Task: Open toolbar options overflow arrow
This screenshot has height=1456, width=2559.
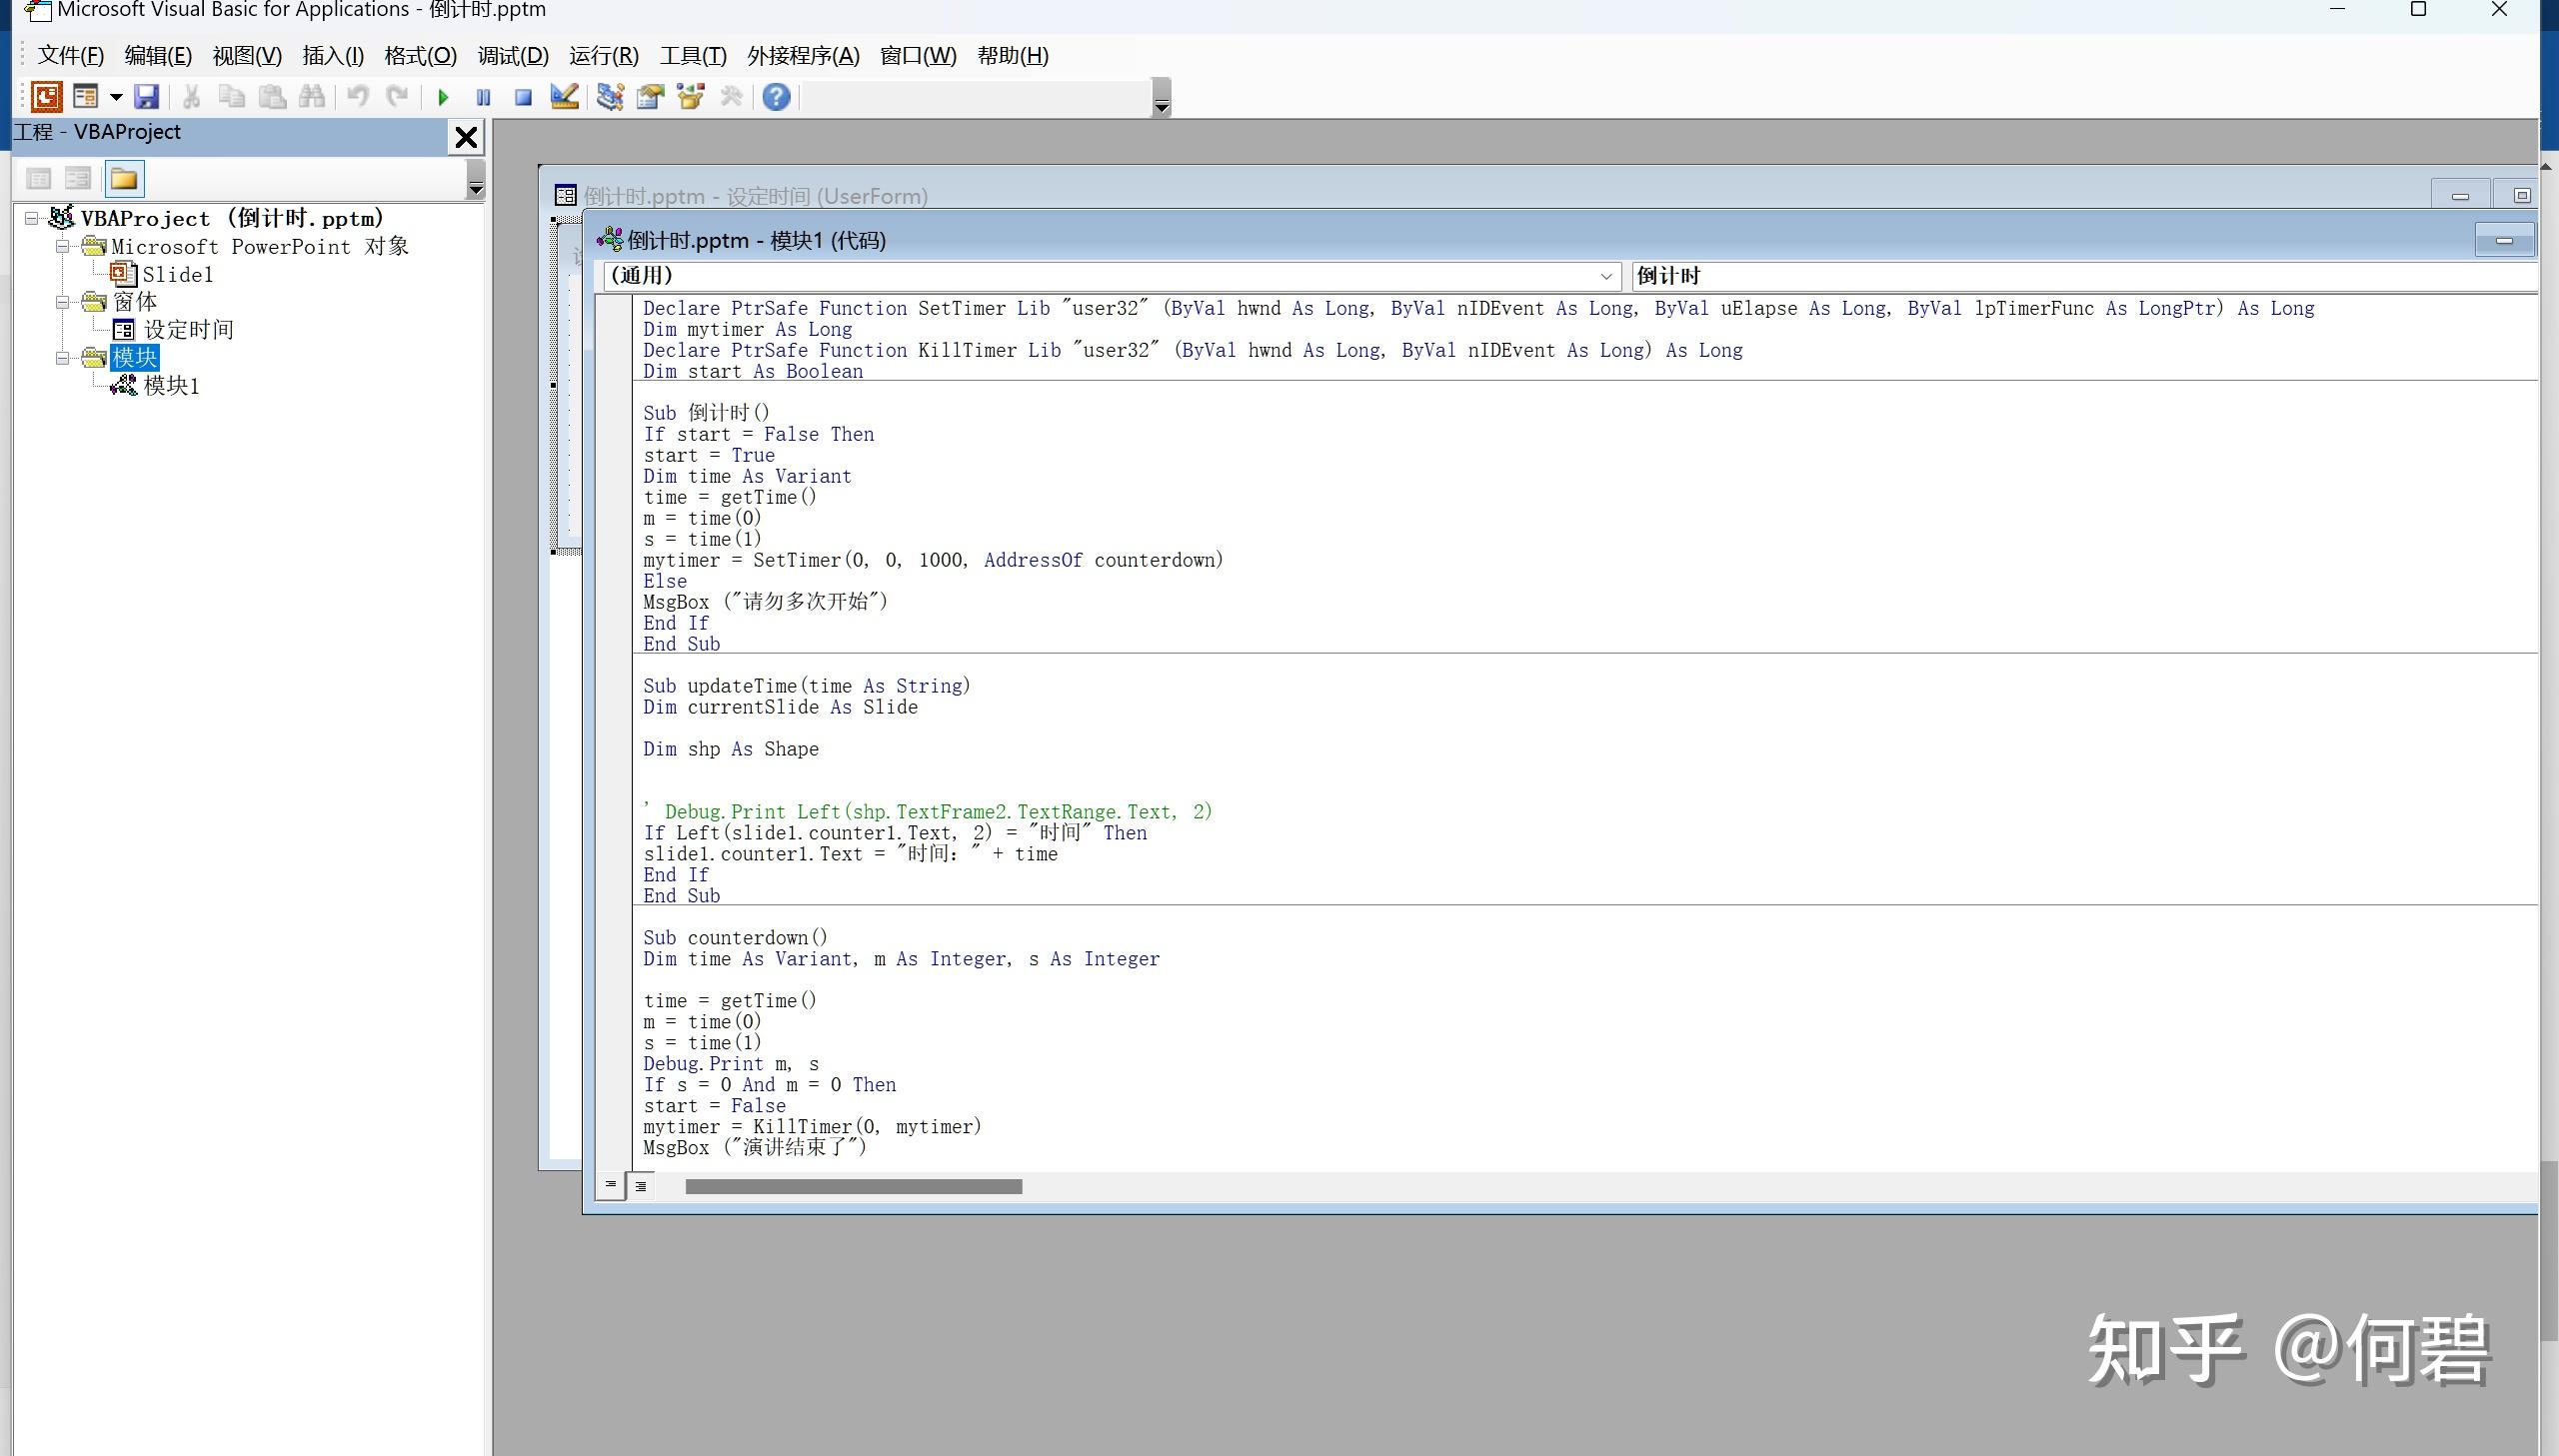Action: click(x=1161, y=98)
